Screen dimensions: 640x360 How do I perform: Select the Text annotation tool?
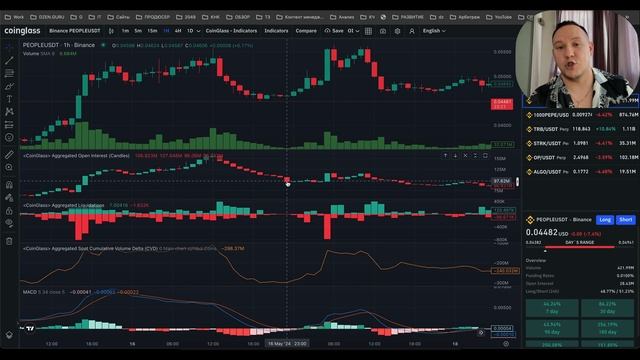tap(9, 99)
